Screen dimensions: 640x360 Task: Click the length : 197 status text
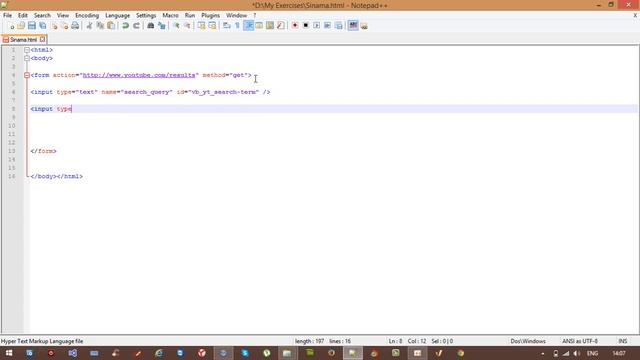click(309, 341)
